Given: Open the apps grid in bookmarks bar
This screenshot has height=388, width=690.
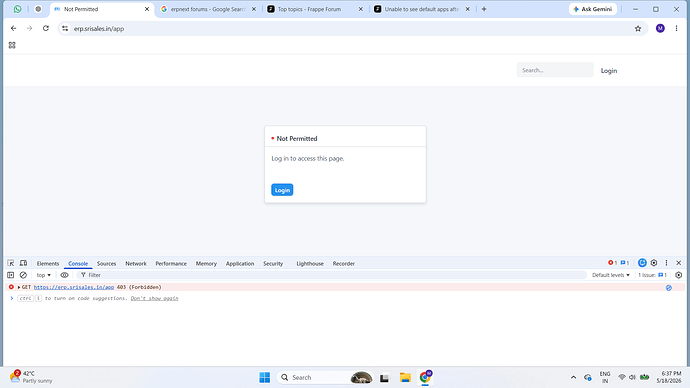Looking at the screenshot, I should (x=12, y=45).
